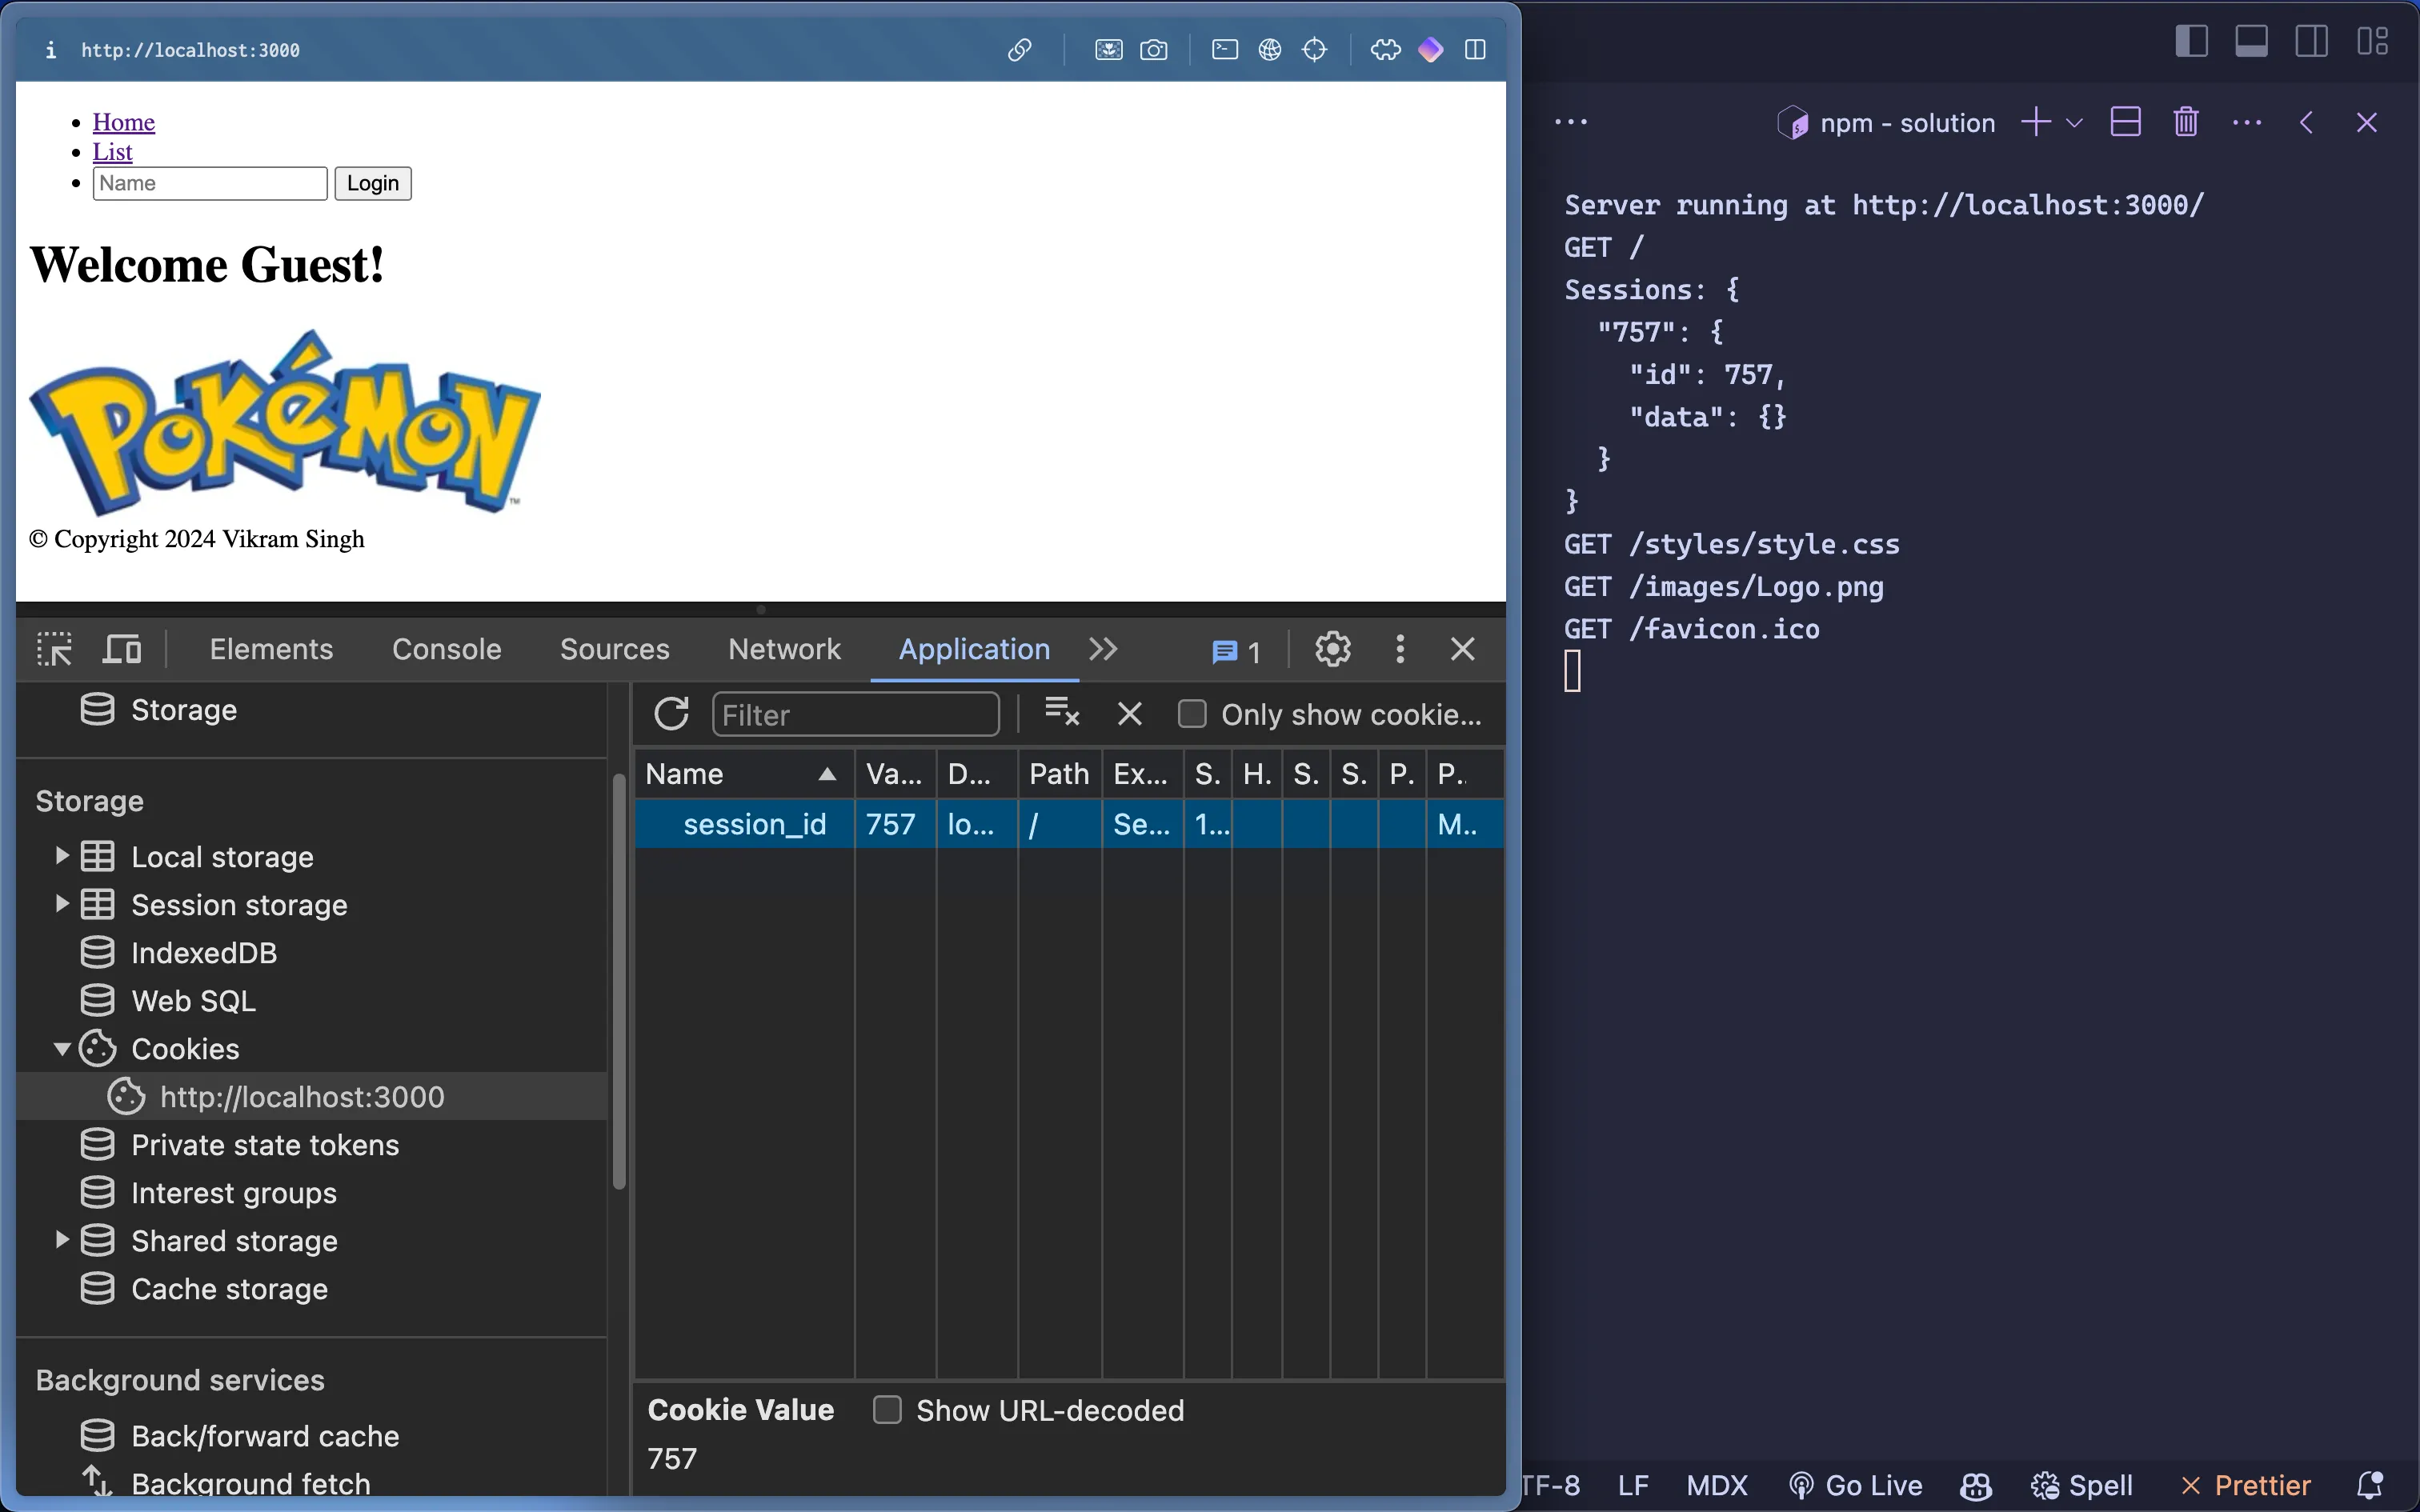Open the Sources tab
The image size is (2420, 1512).
(615, 649)
